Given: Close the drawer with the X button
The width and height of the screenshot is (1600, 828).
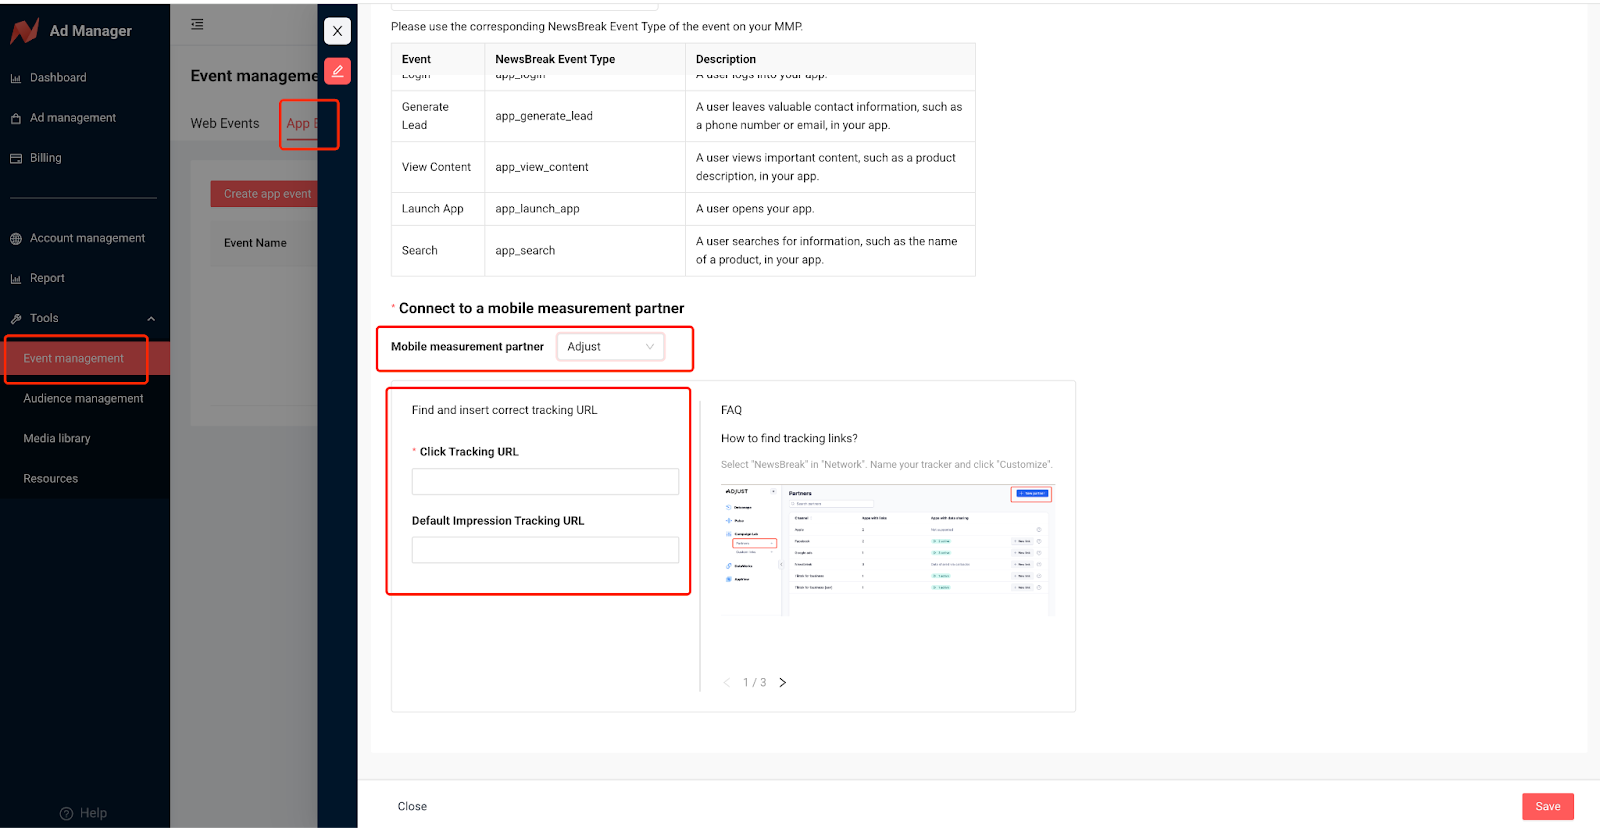Looking at the screenshot, I should [x=337, y=31].
